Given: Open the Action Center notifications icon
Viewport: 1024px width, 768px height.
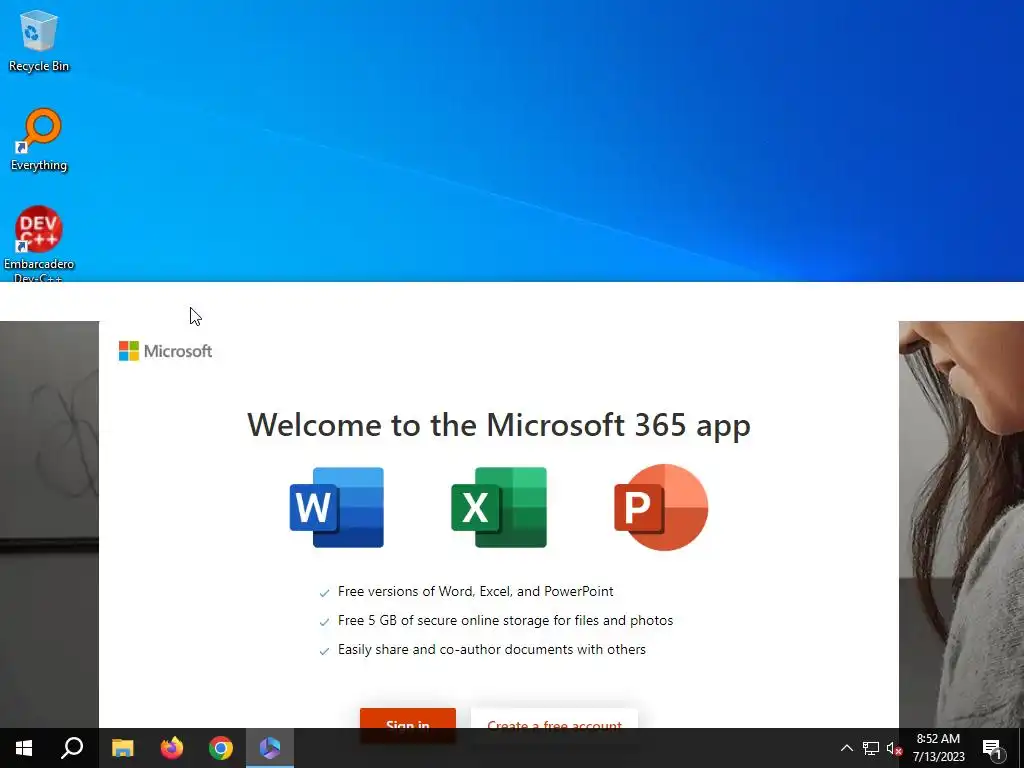Looking at the screenshot, I should point(993,748).
